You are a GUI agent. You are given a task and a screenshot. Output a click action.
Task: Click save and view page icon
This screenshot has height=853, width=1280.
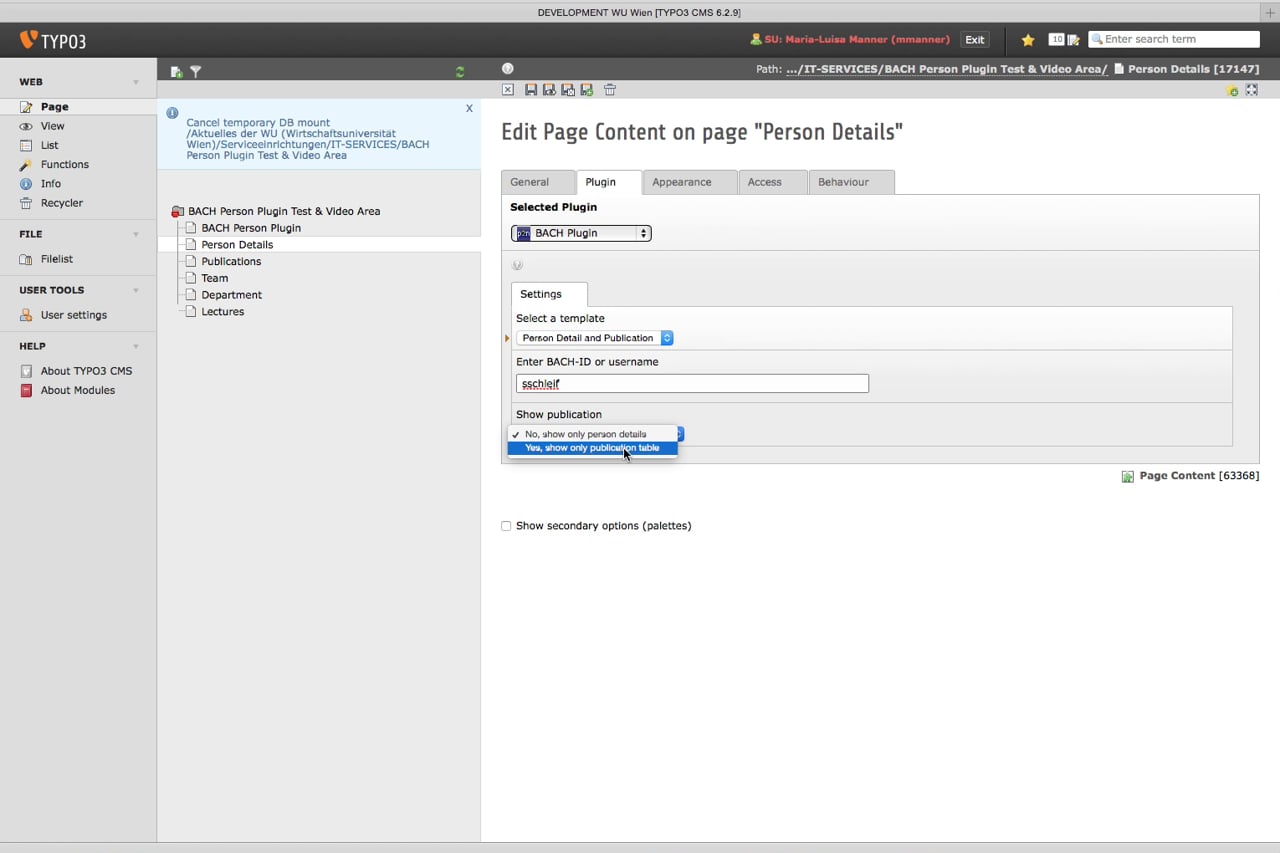(549, 90)
